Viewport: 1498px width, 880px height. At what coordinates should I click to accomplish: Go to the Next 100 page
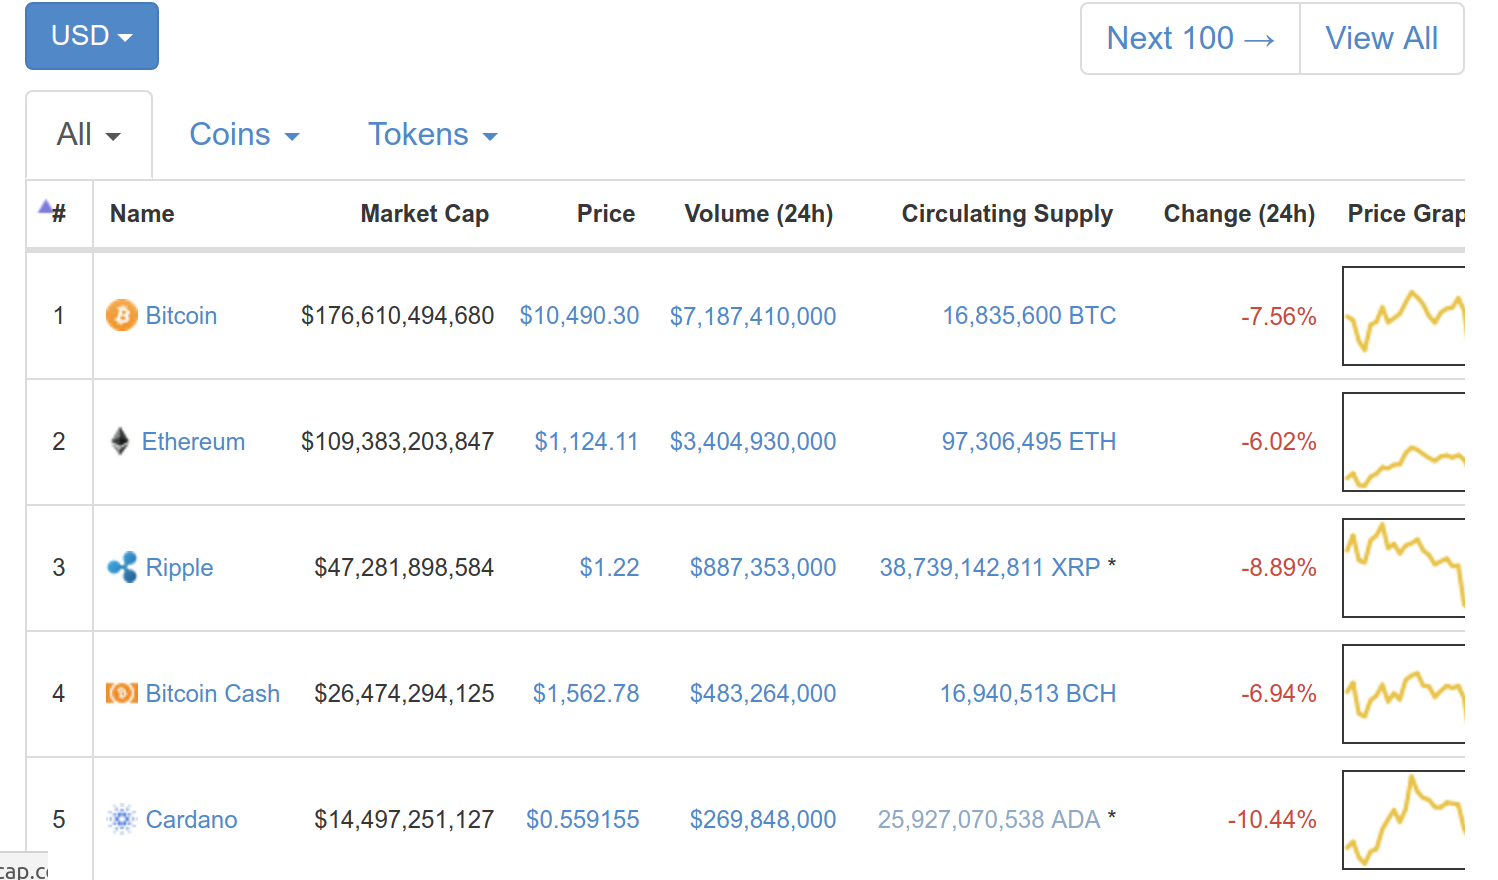[x=1190, y=39]
